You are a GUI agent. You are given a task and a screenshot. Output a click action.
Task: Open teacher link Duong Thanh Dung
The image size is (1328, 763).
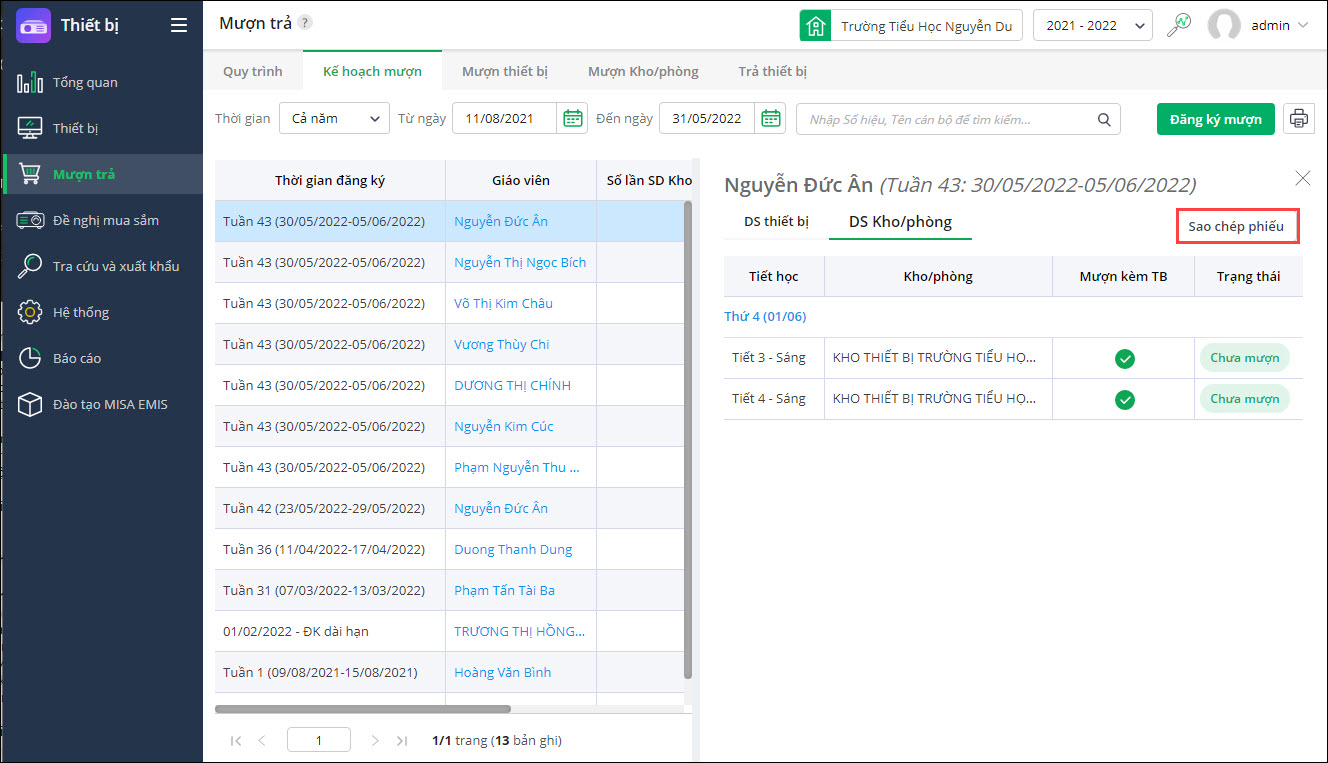(513, 549)
